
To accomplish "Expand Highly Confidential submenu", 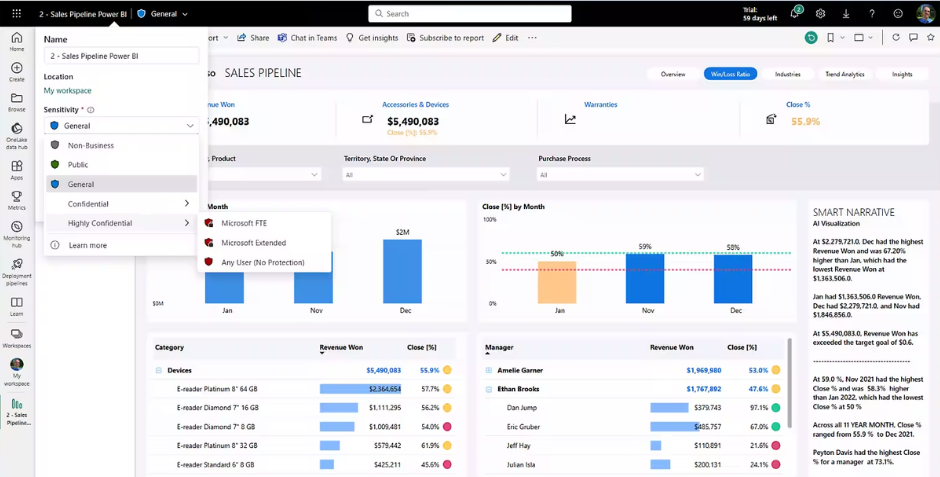I will pos(122,223).
